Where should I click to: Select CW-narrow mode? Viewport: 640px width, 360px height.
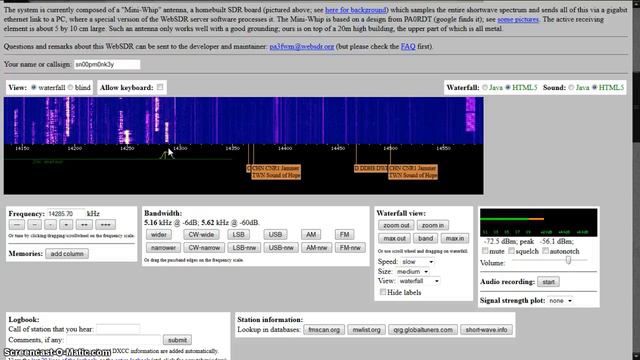(x=204, y=247)
